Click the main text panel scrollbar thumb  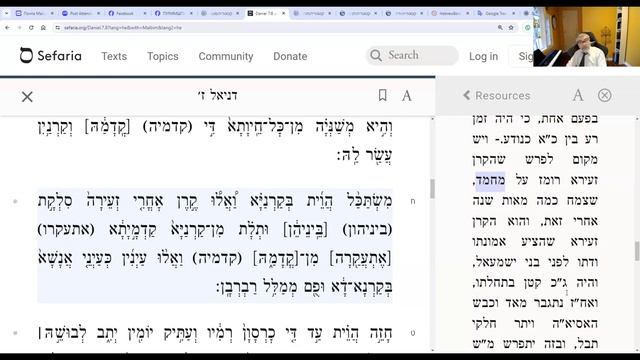click(432, 189)
